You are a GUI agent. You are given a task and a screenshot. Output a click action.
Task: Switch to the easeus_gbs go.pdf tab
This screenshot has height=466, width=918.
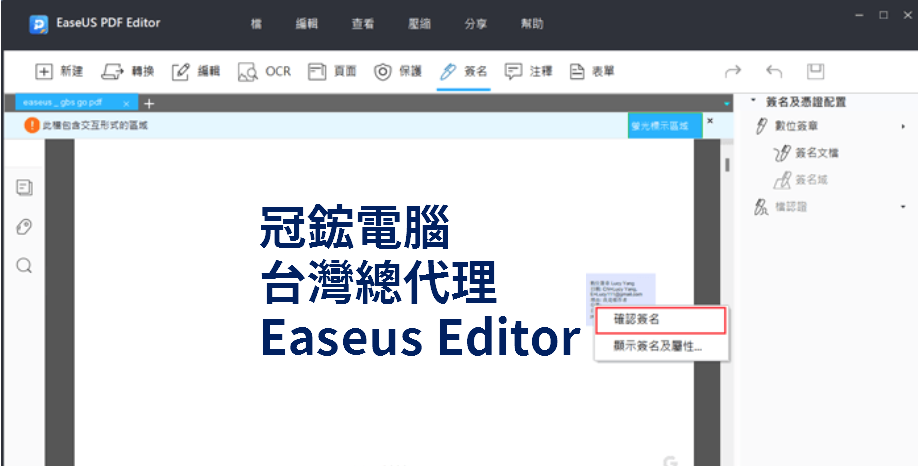tap(62, 102)
